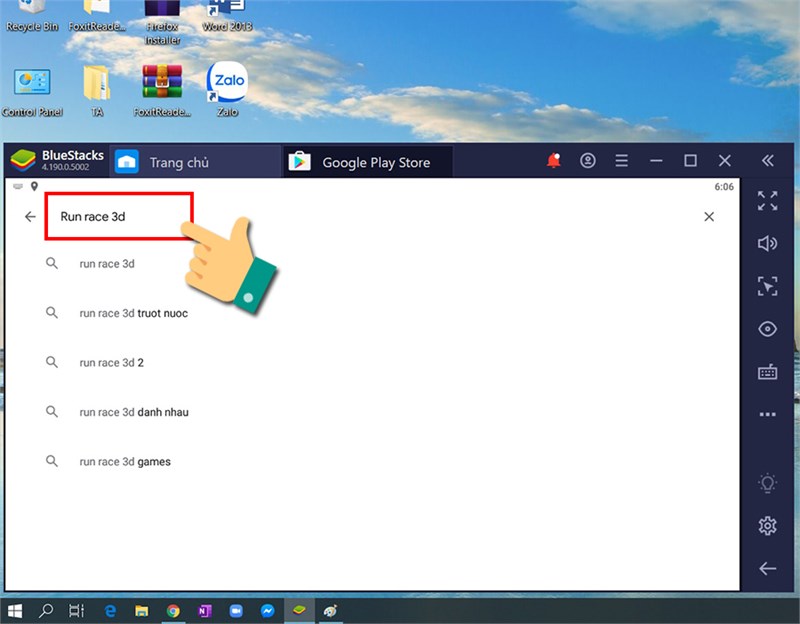
Task: Click the location pin status icon
Action: (34, 186)
